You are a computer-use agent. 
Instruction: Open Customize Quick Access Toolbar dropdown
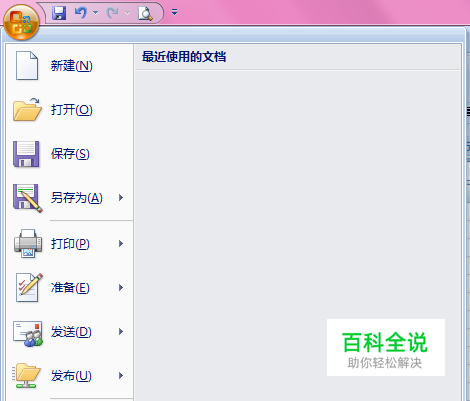coord(174,13)
